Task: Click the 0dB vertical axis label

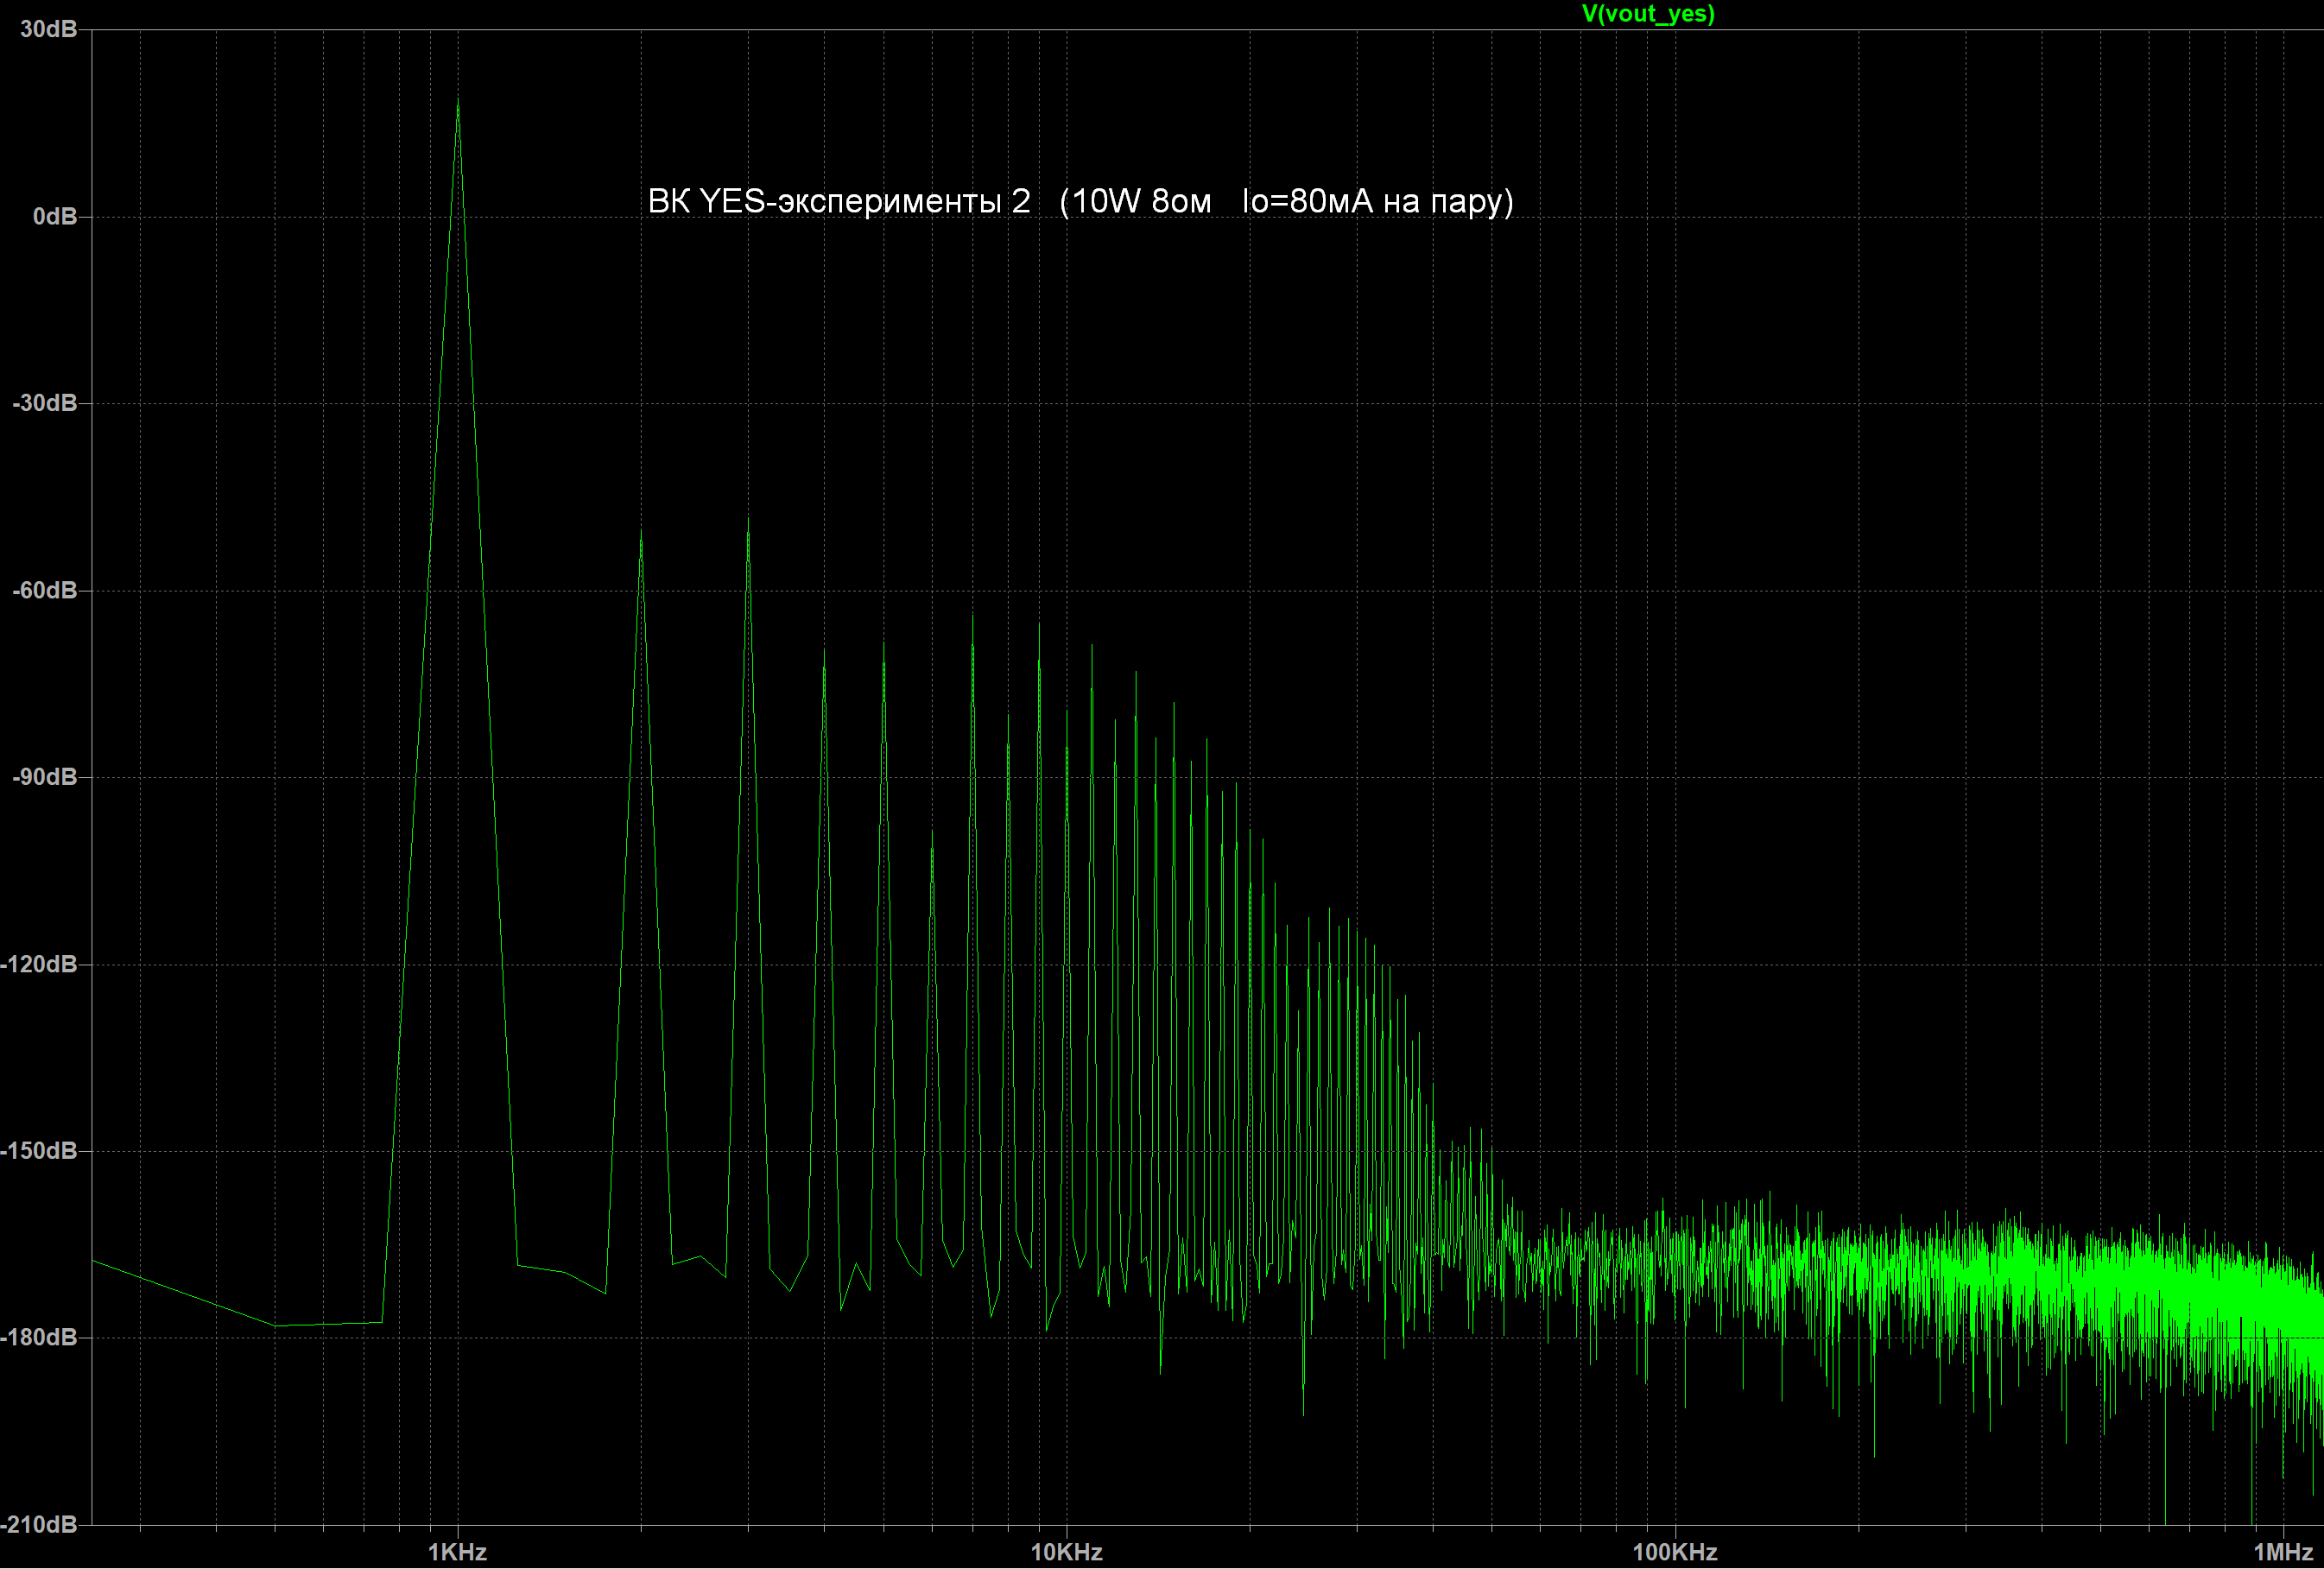Action: 55,216
